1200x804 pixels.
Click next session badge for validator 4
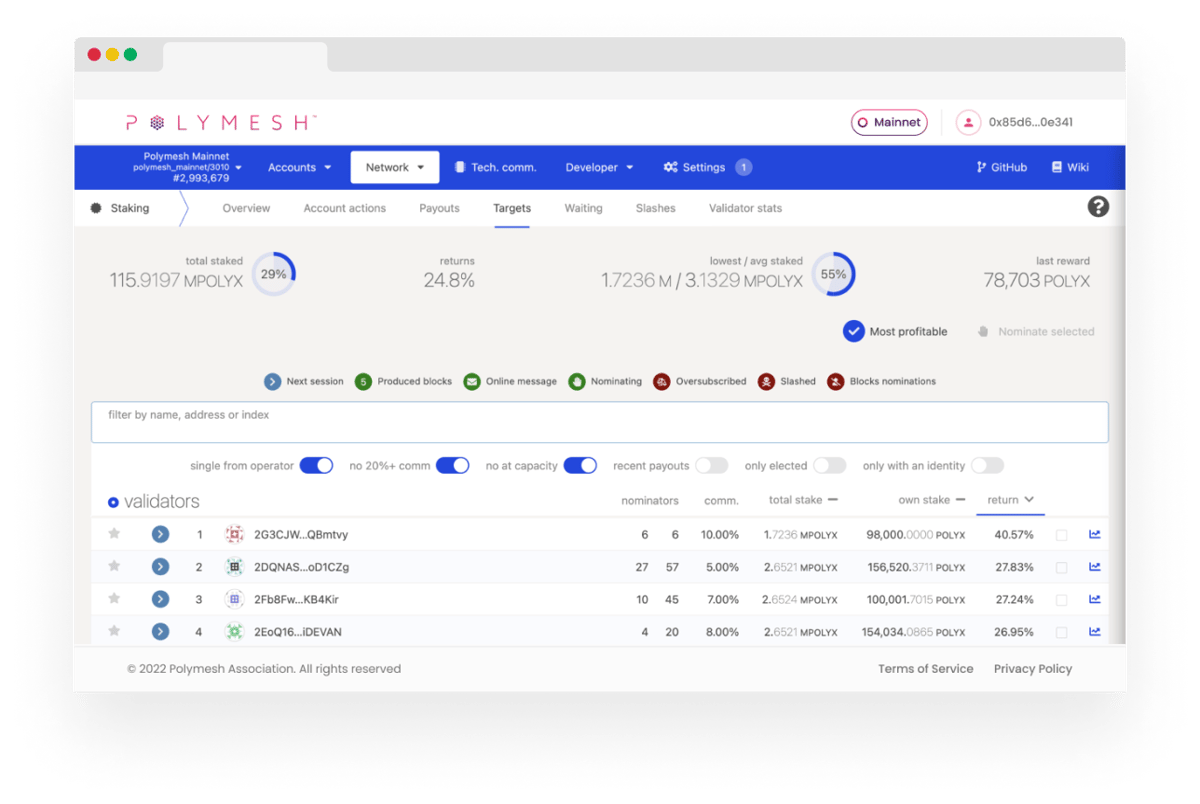coord(160,631)
